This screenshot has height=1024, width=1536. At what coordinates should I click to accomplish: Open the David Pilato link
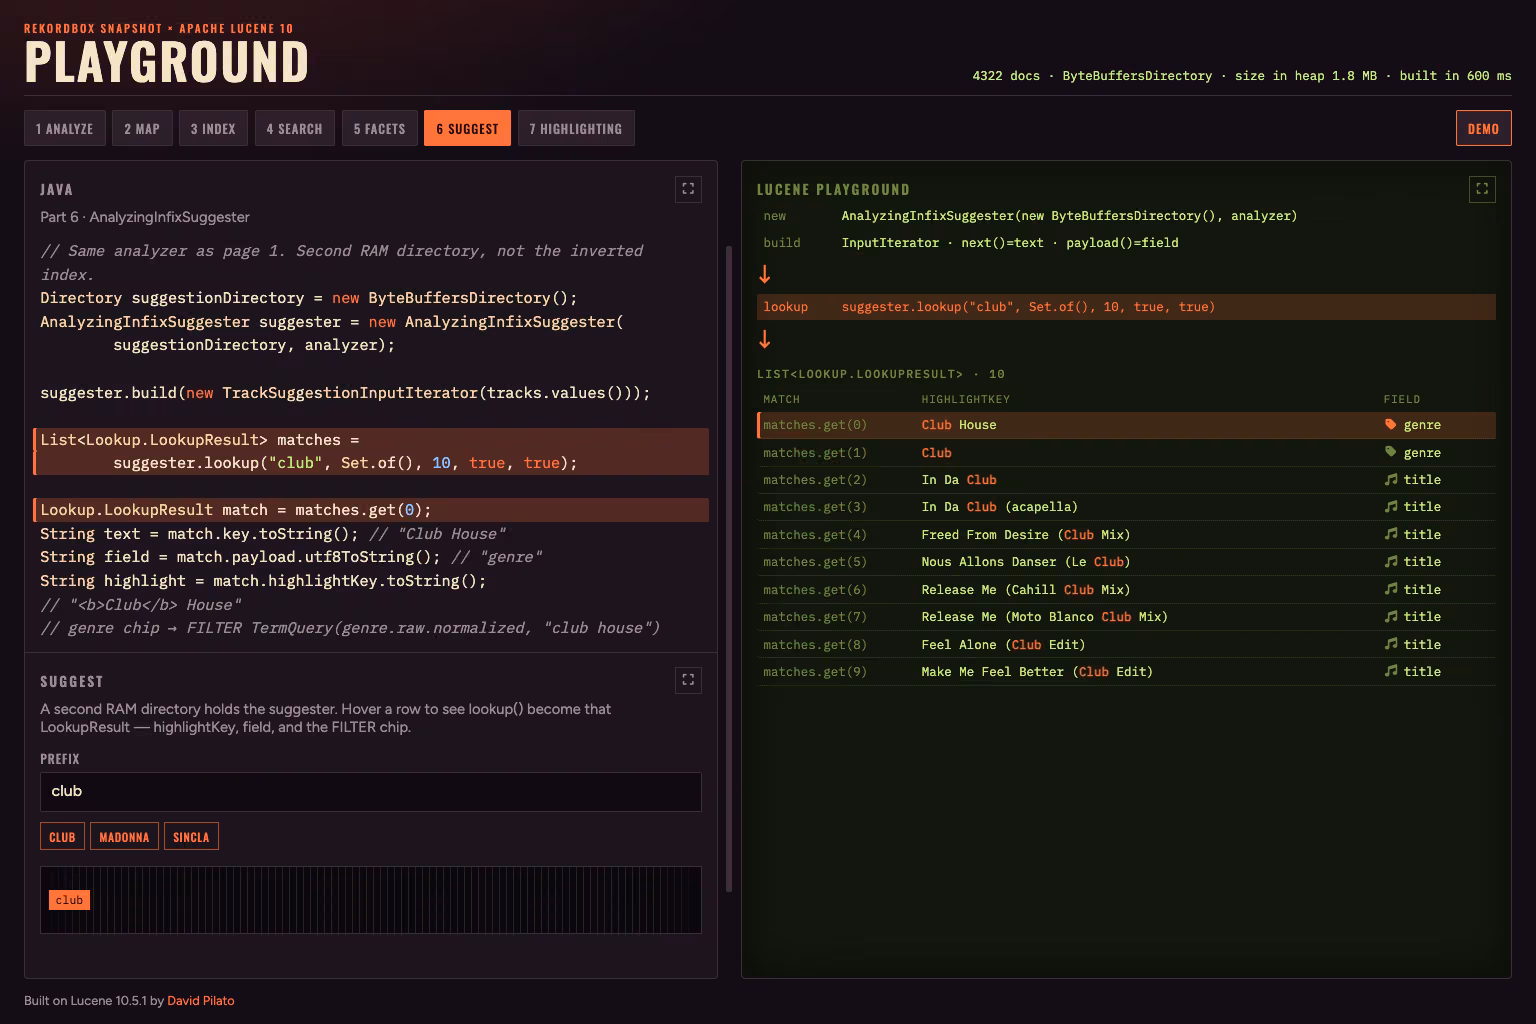point(201,1000)
